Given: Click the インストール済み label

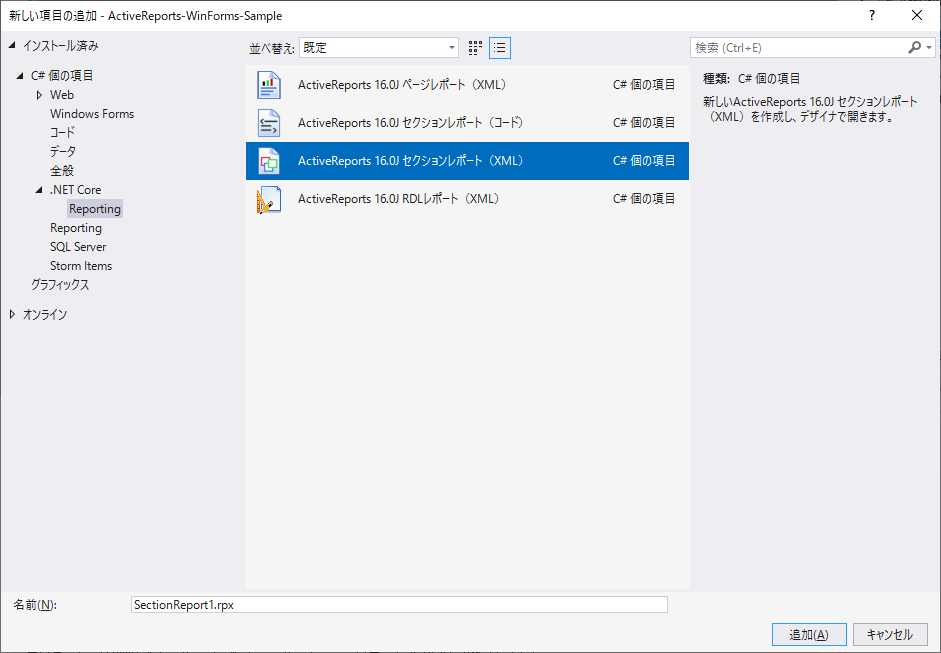Looking at the screenshot, I should coord(61,46).
